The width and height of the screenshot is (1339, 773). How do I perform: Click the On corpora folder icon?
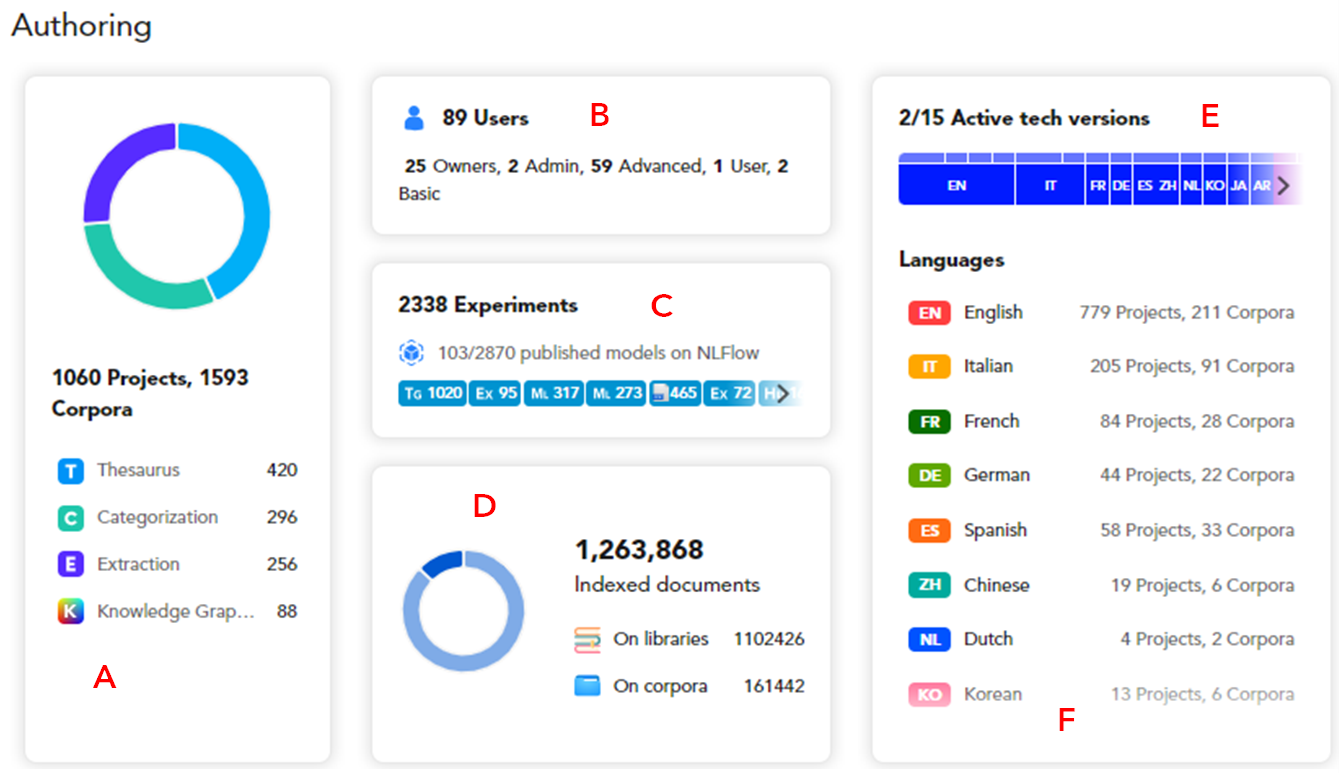coord(587,686)
